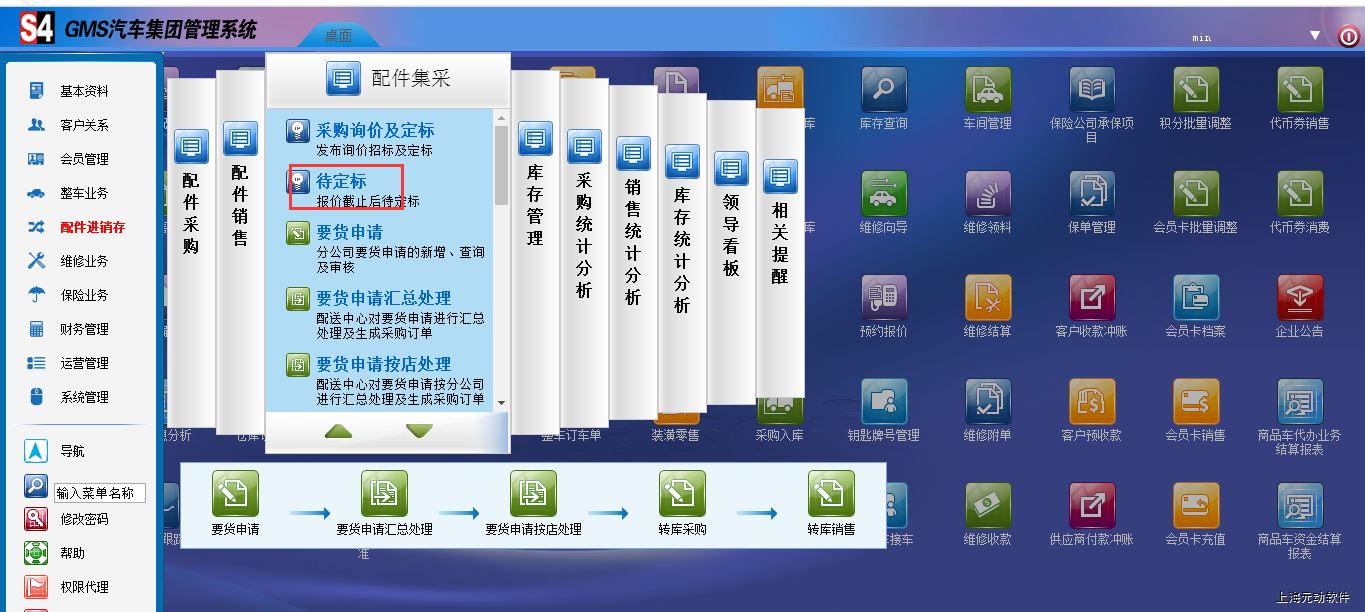Open 采购询价及定标 link
The width and height of the screenshot is (1365, 612).
pyautogui.click(x=375, y=131)
